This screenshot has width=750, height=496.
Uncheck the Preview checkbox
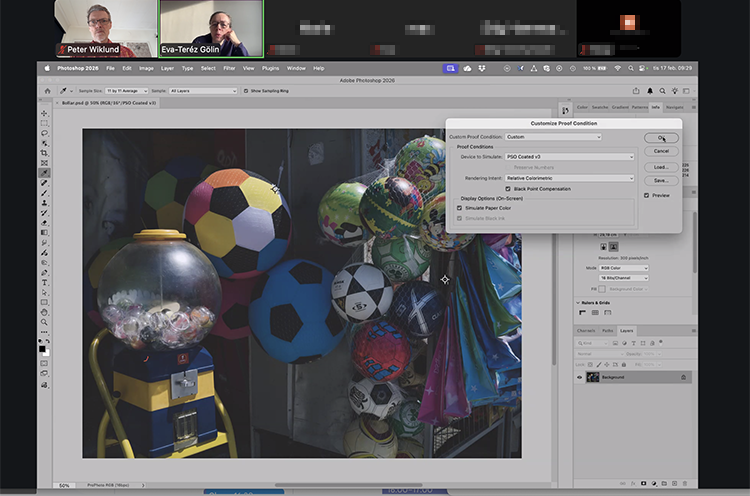click(x=647, y=195)
